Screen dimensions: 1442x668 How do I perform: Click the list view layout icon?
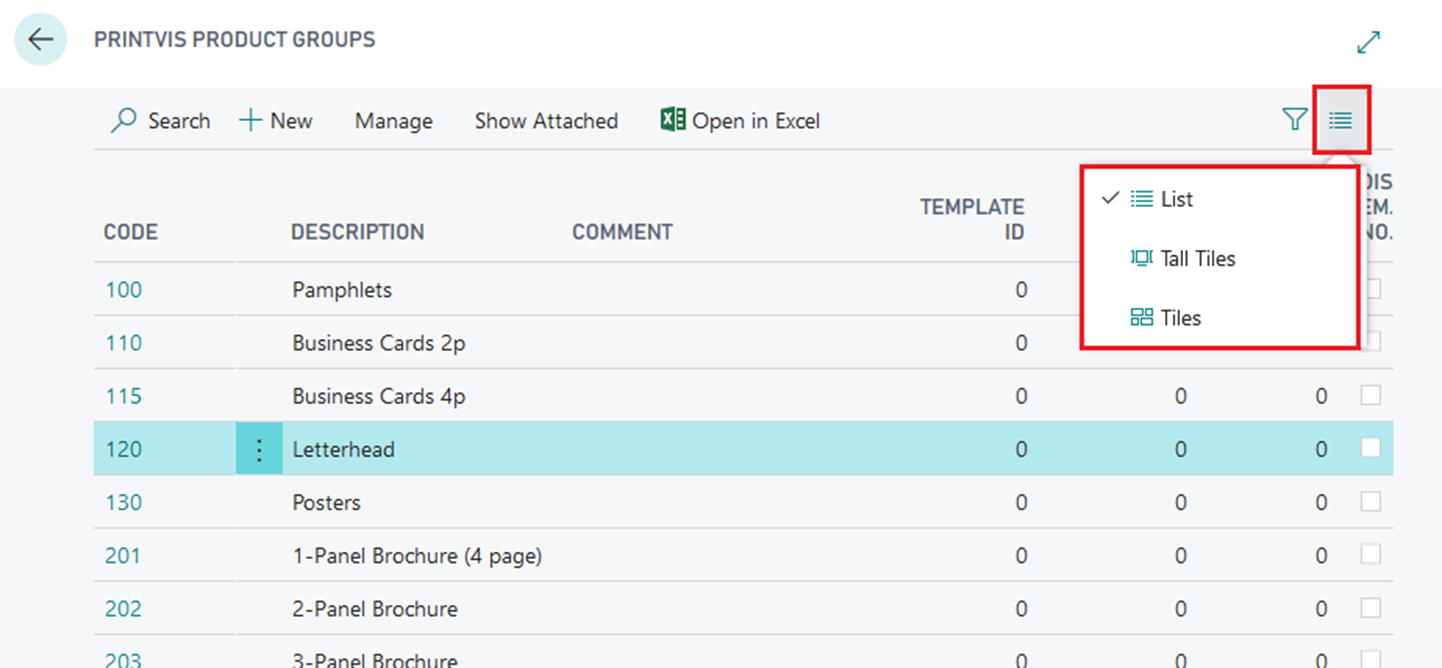[x=1340, y=120]
